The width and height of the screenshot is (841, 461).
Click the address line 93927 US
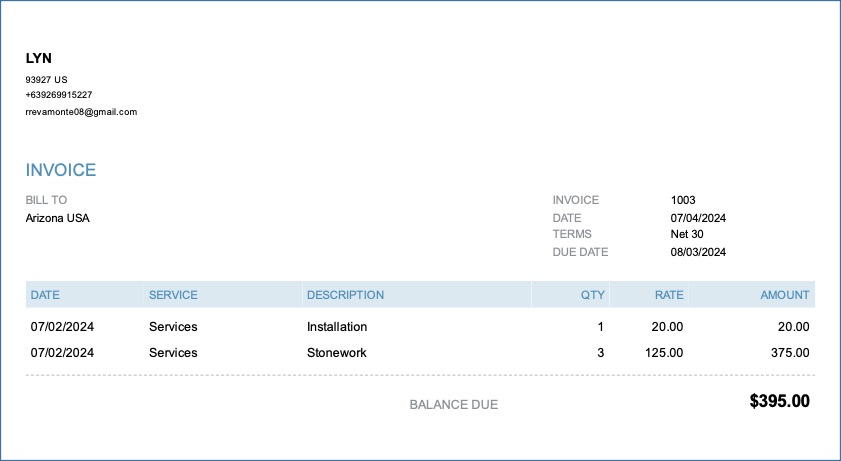[x=47, y=79]
